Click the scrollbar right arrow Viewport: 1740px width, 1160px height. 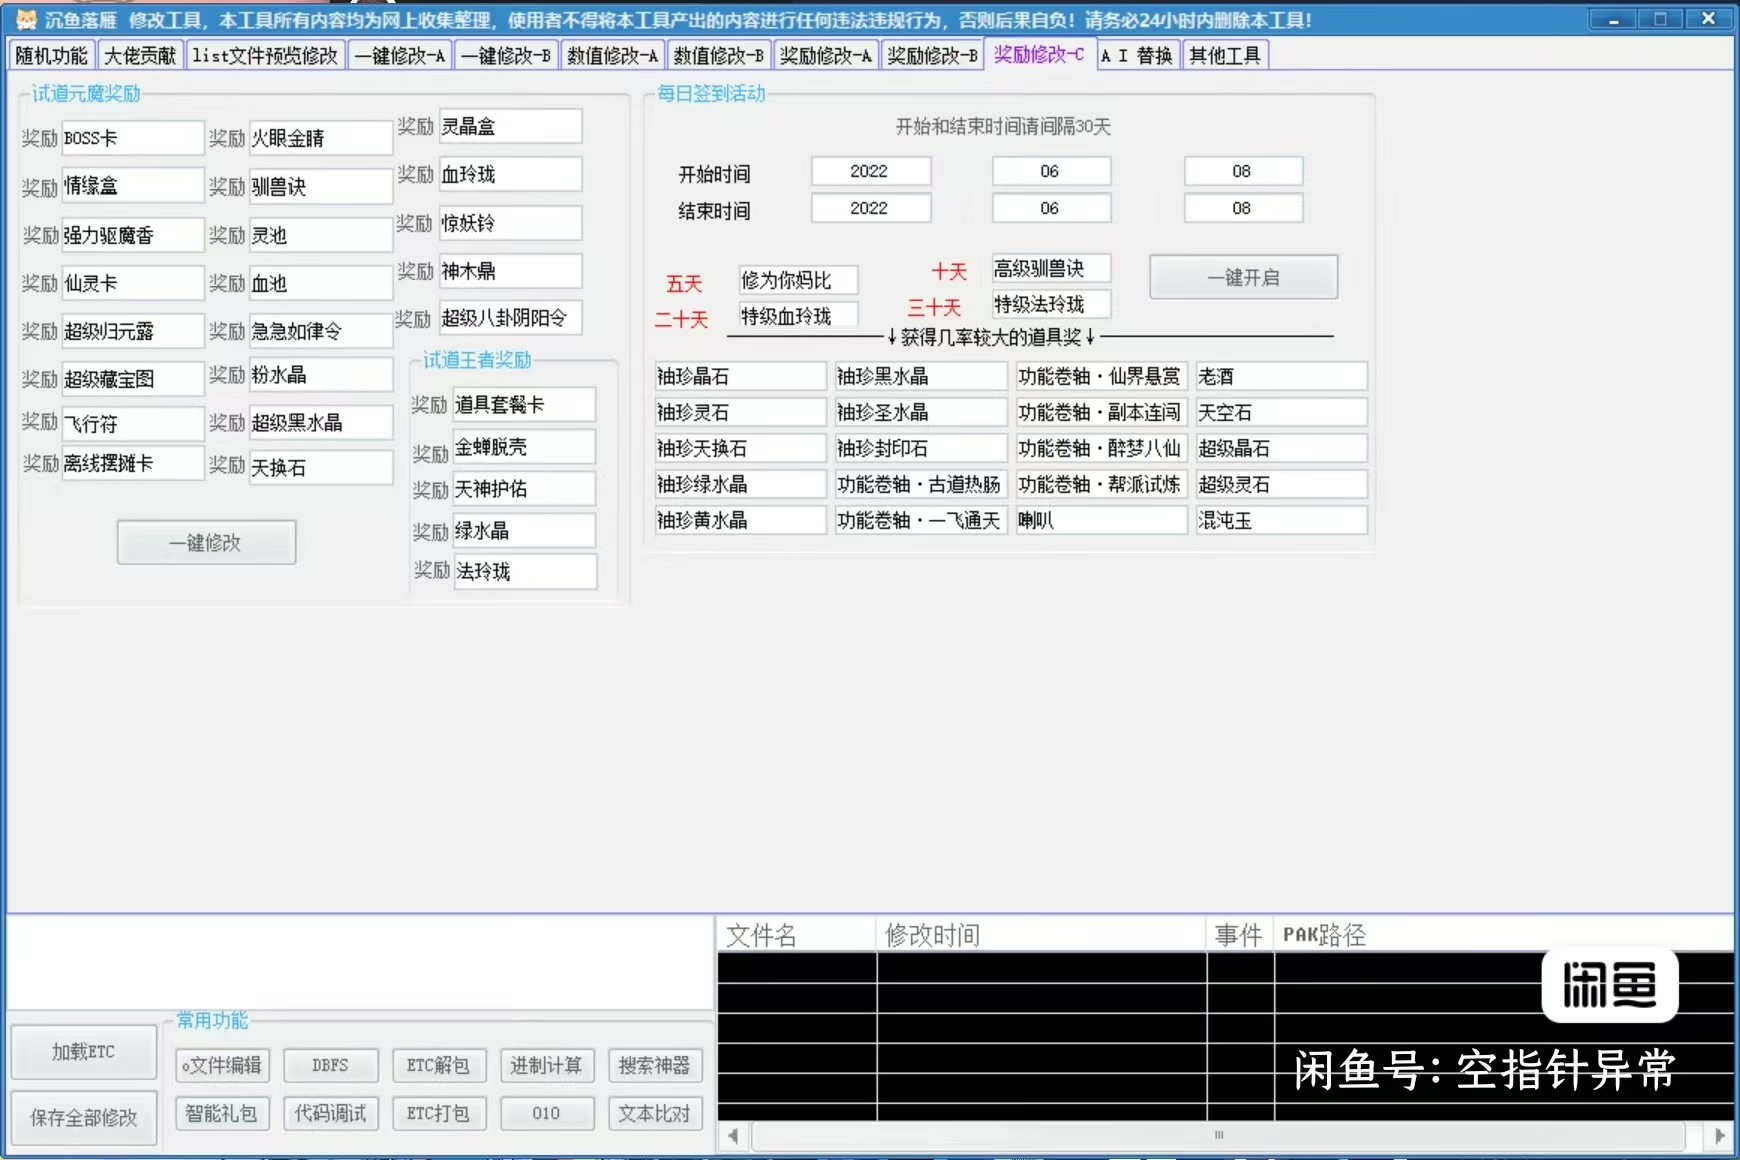1720,1136
